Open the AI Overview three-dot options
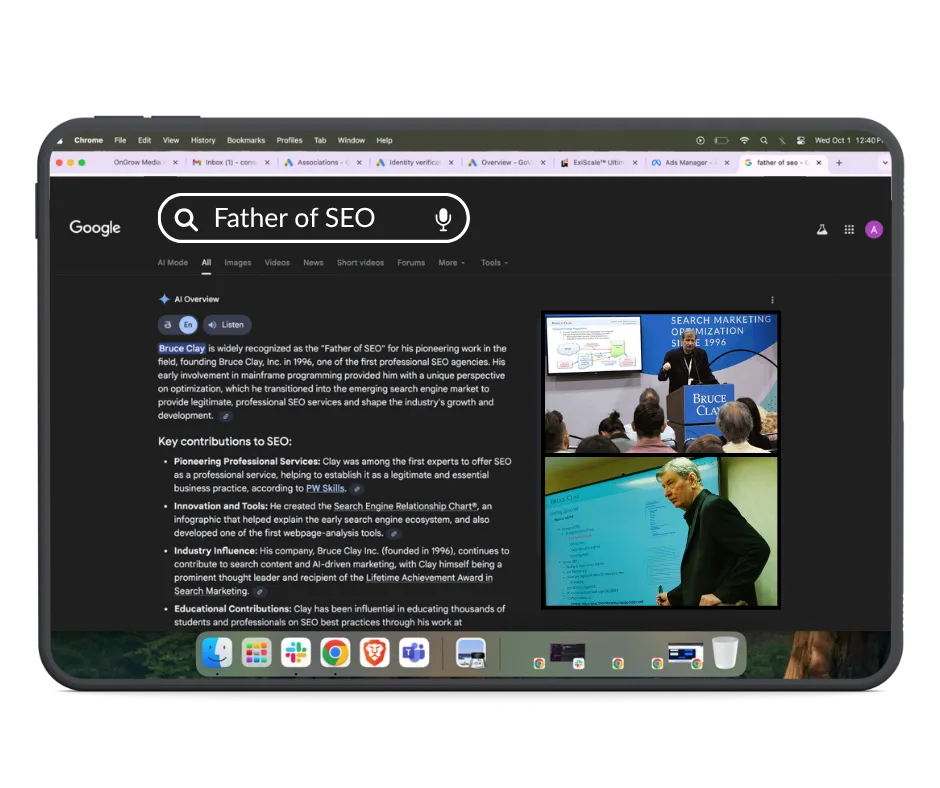 [772, 299]
